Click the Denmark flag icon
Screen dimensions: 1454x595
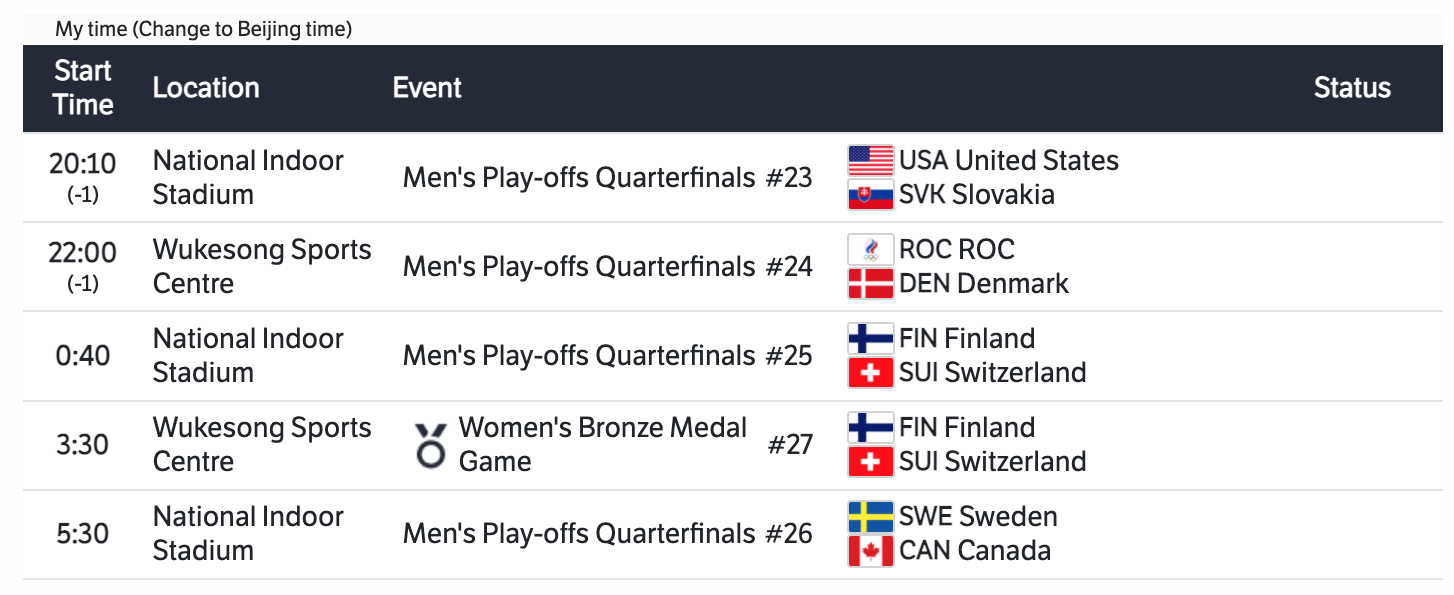[870, 284]
